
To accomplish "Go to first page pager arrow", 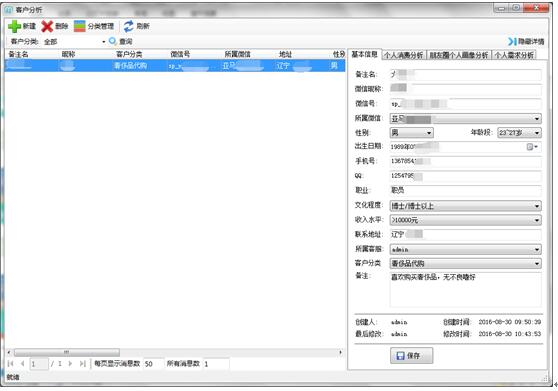I will pos(10,364).
